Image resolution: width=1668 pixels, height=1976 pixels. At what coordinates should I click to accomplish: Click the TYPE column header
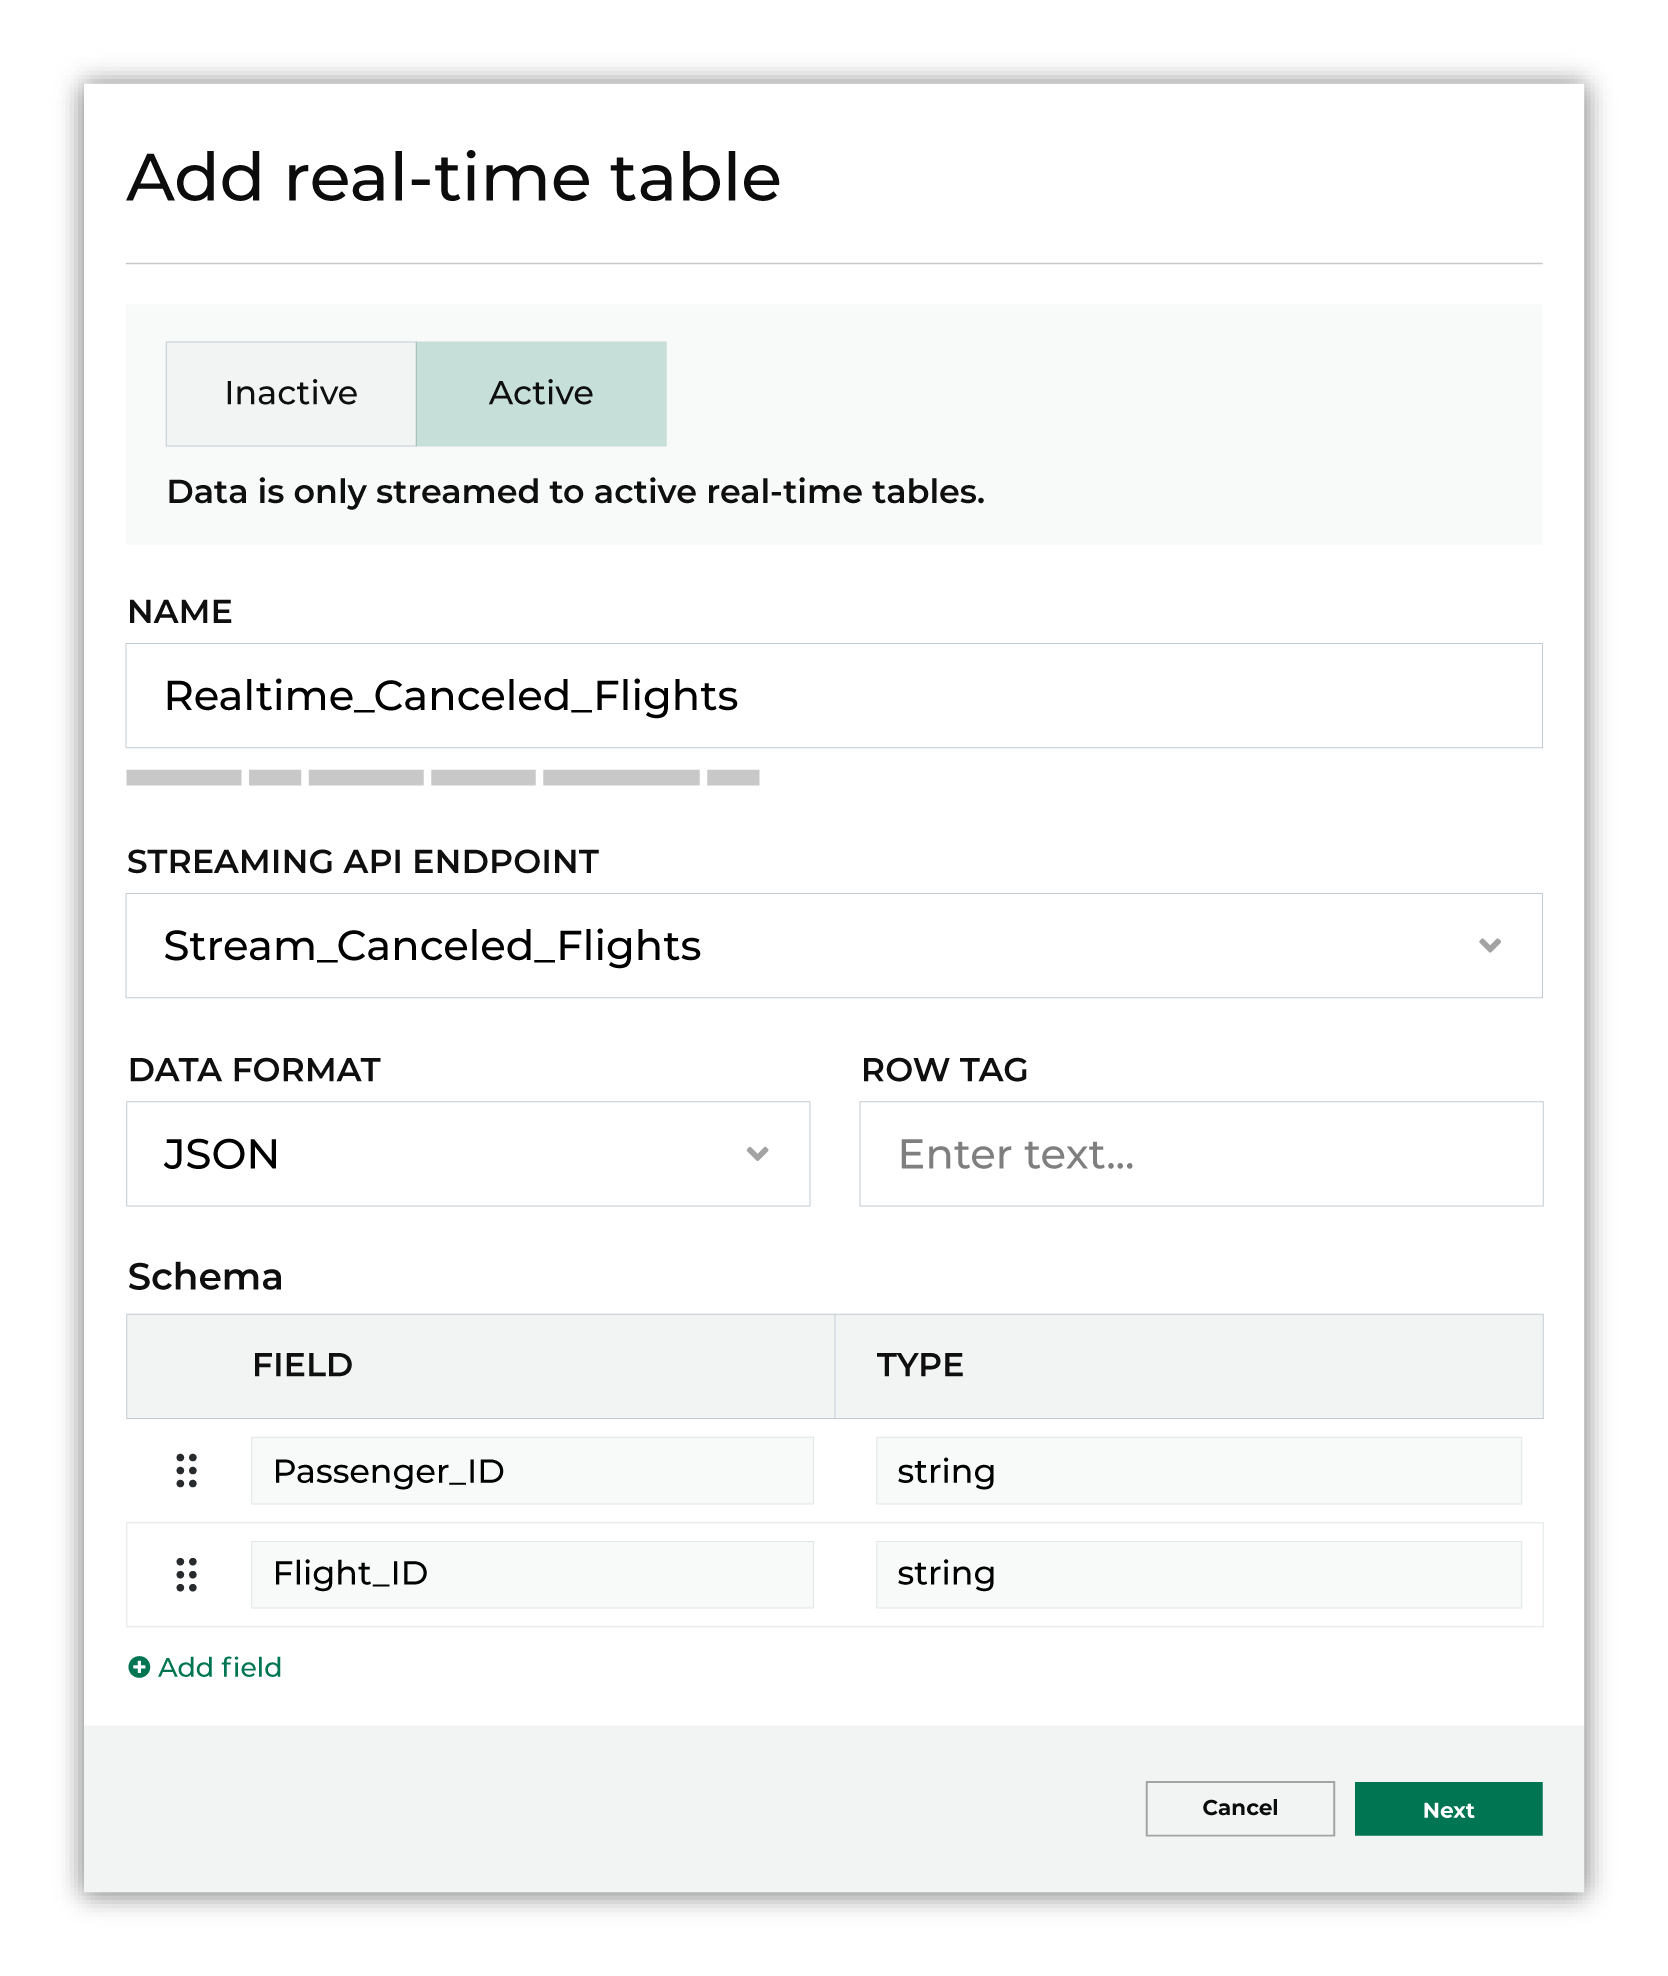[x=1189, y=1366]
